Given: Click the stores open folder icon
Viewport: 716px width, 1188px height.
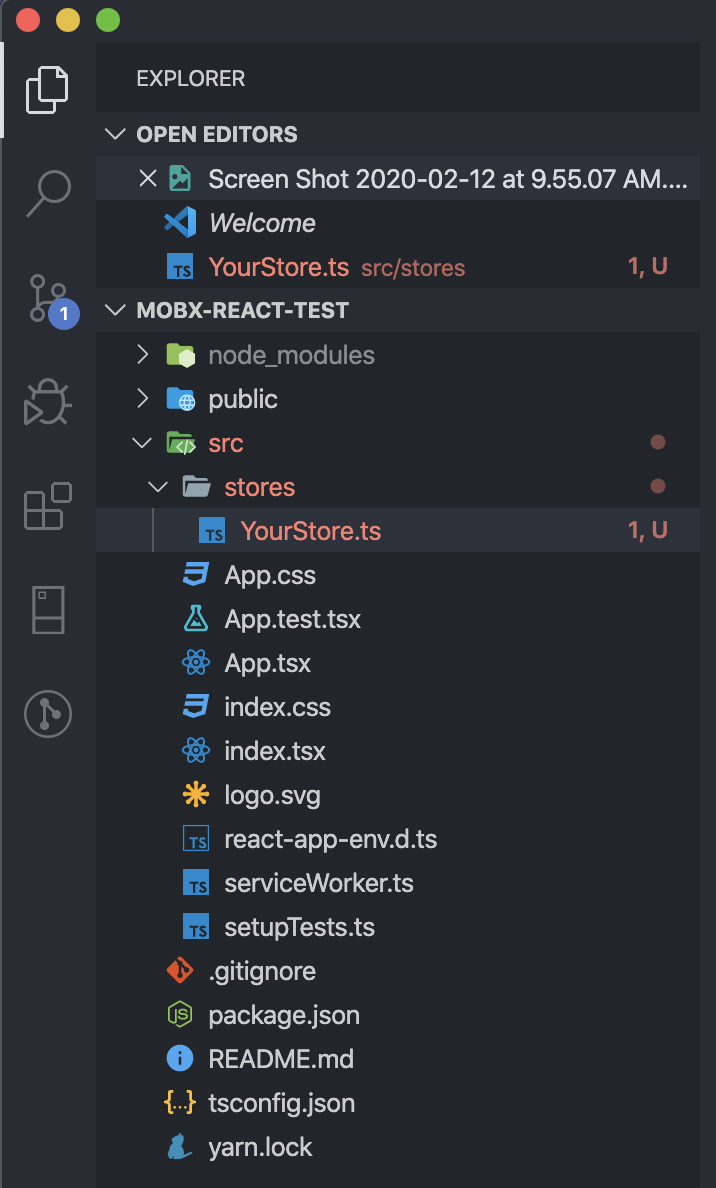Looking at the screenshot, I should point(196,486).
